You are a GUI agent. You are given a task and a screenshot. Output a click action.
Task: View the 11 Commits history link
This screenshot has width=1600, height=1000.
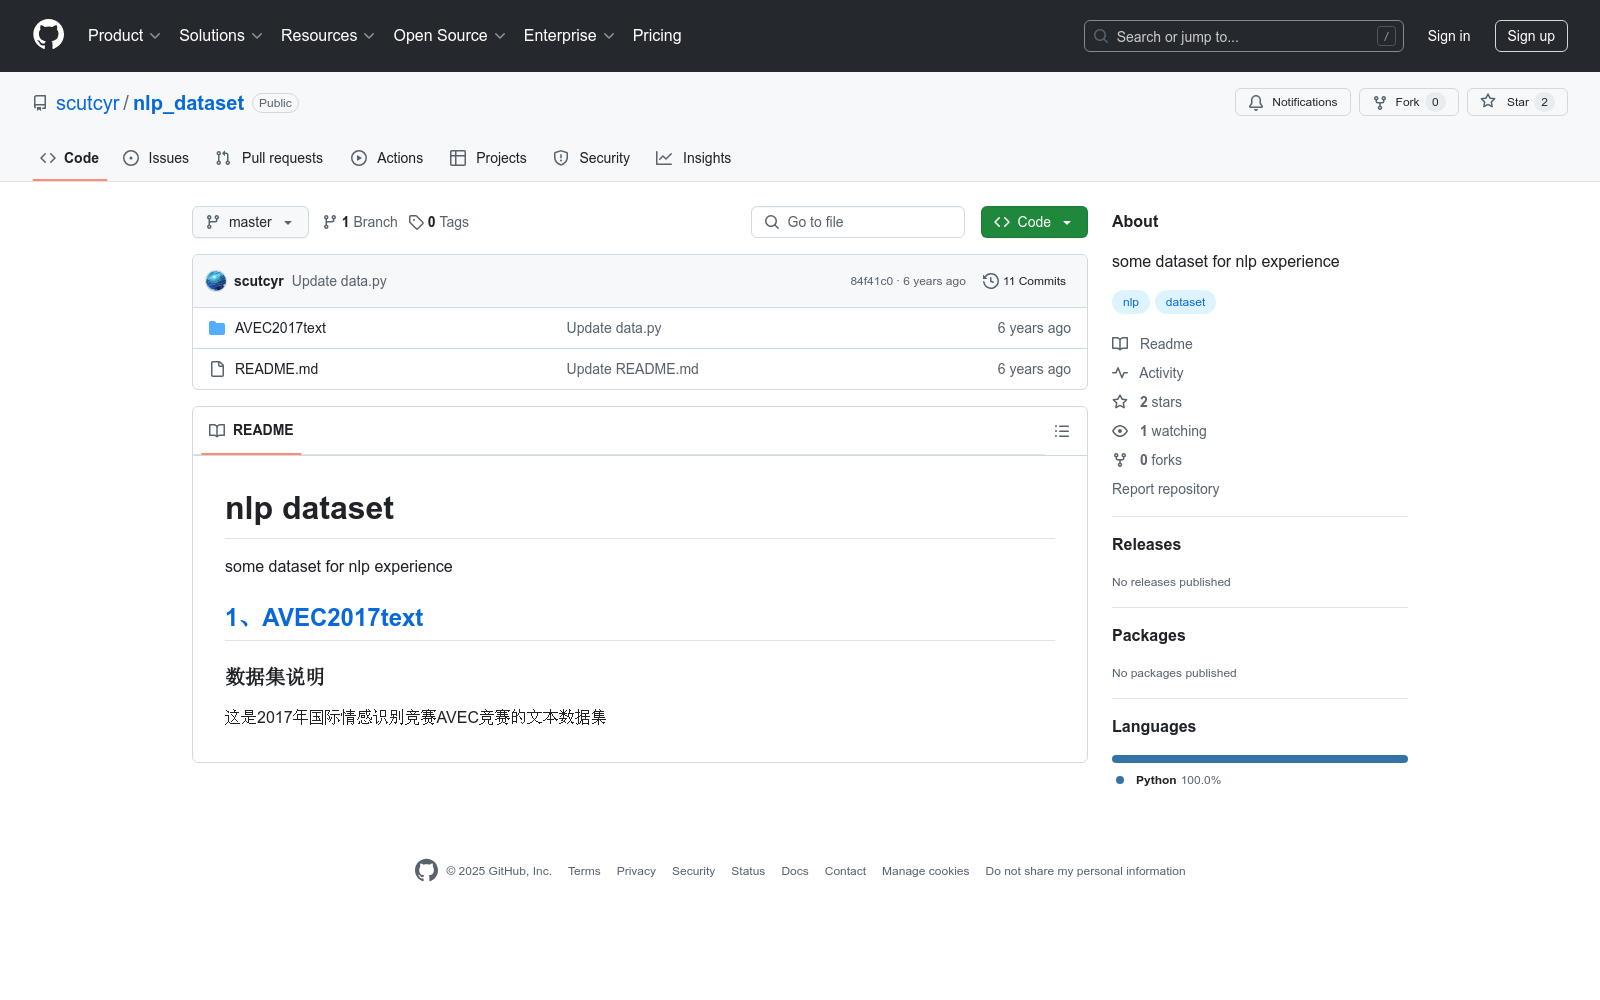1024,281
